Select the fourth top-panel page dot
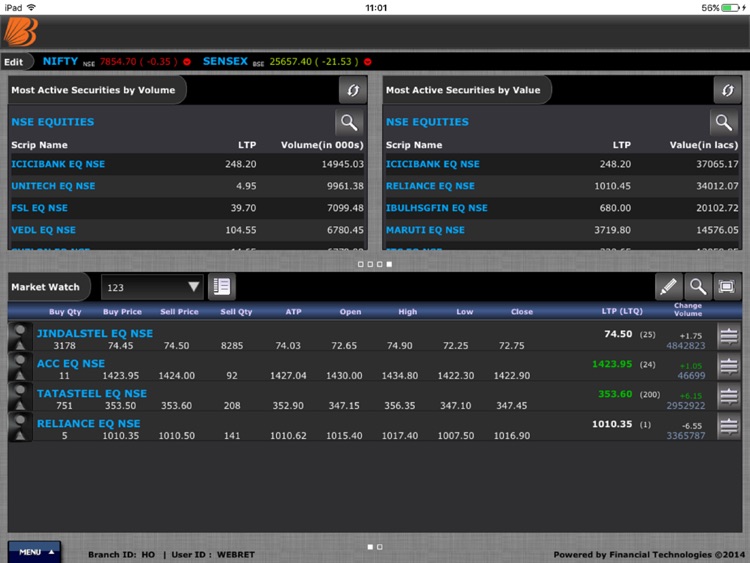Screen dimensions: 750x563 (x=389, y=264)
